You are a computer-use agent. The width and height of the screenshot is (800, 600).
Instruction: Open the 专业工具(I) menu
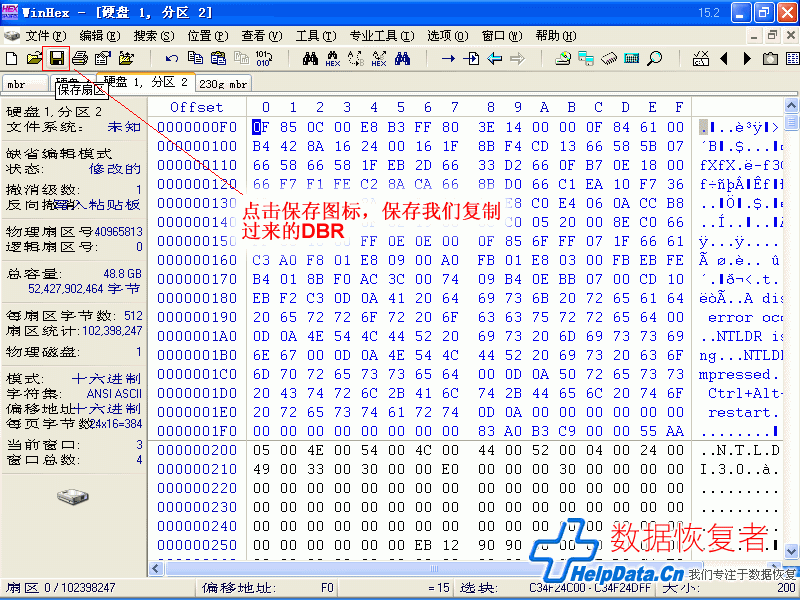point(382,36)
